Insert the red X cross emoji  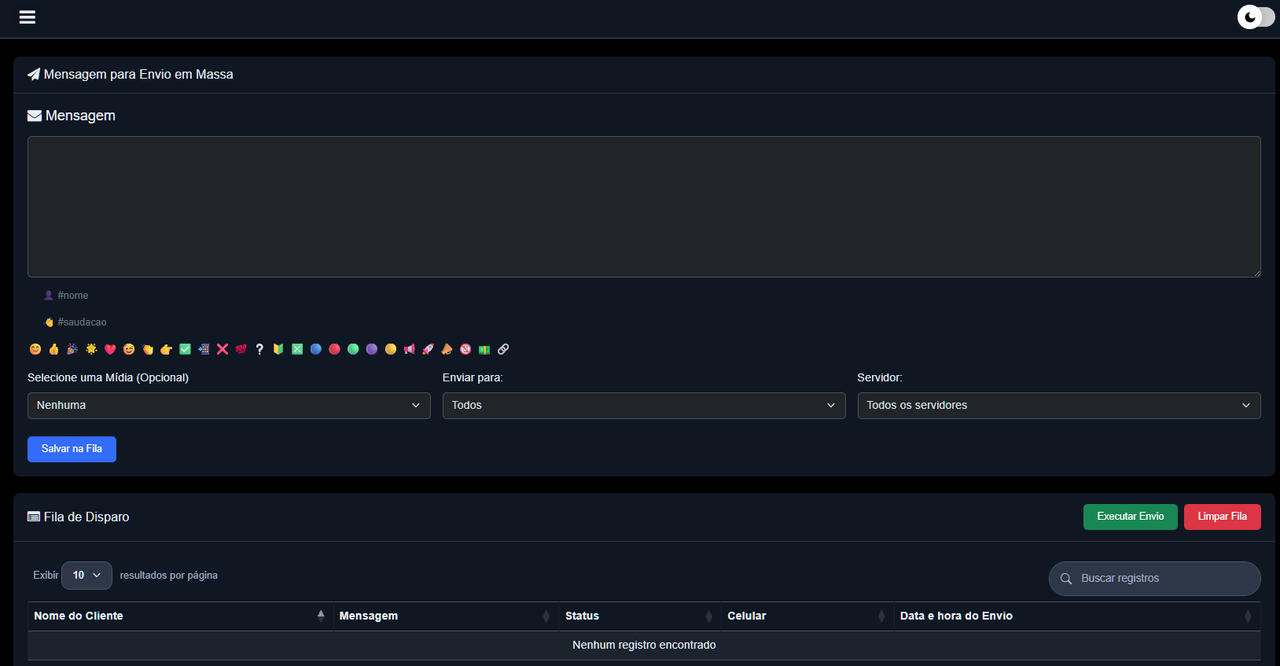click(222, 349)
